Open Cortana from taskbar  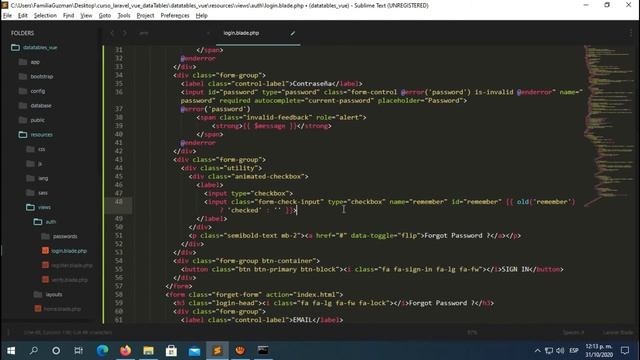pyautogui.click(x=56, y=350)
